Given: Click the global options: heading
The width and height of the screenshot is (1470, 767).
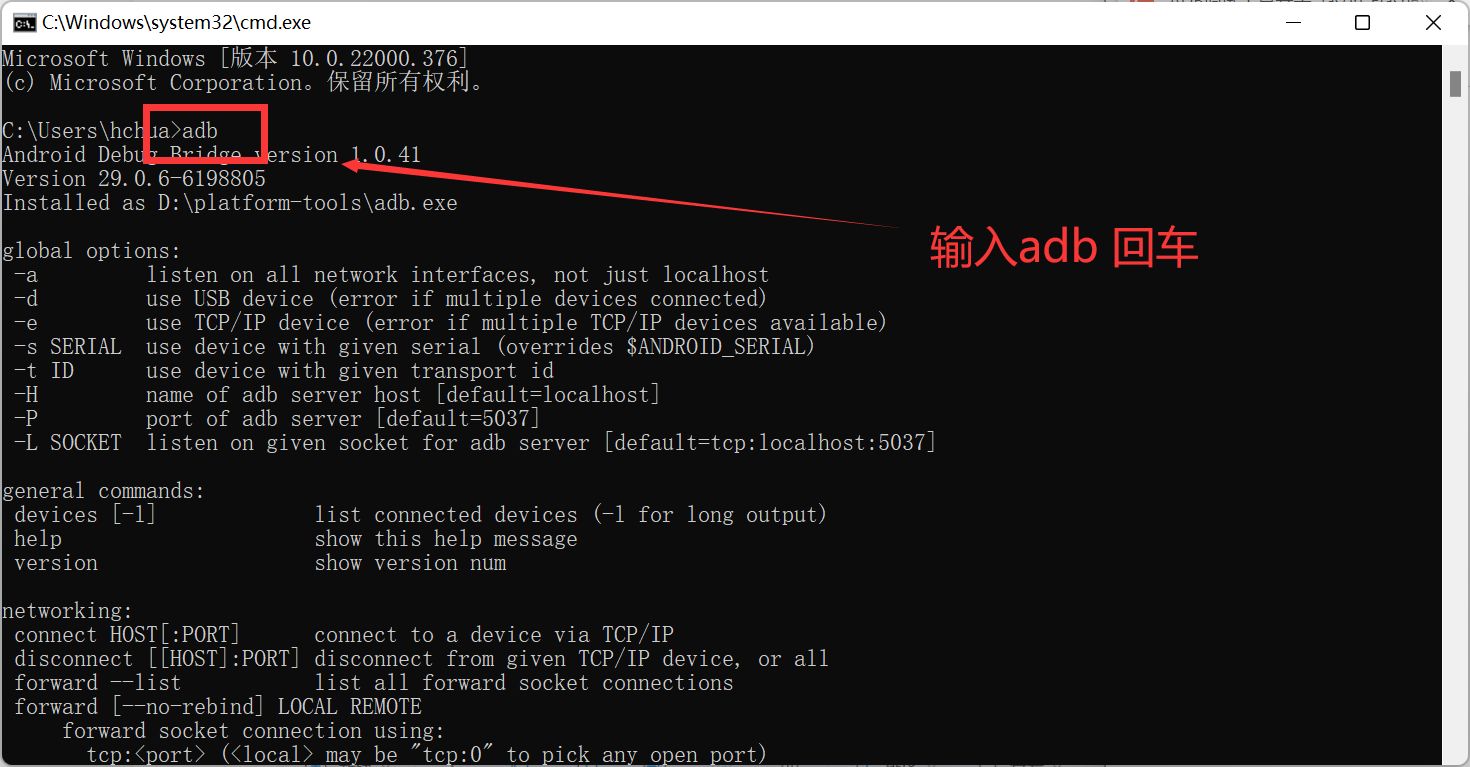Looking at the screenshot, I should (x=92, y=251).
